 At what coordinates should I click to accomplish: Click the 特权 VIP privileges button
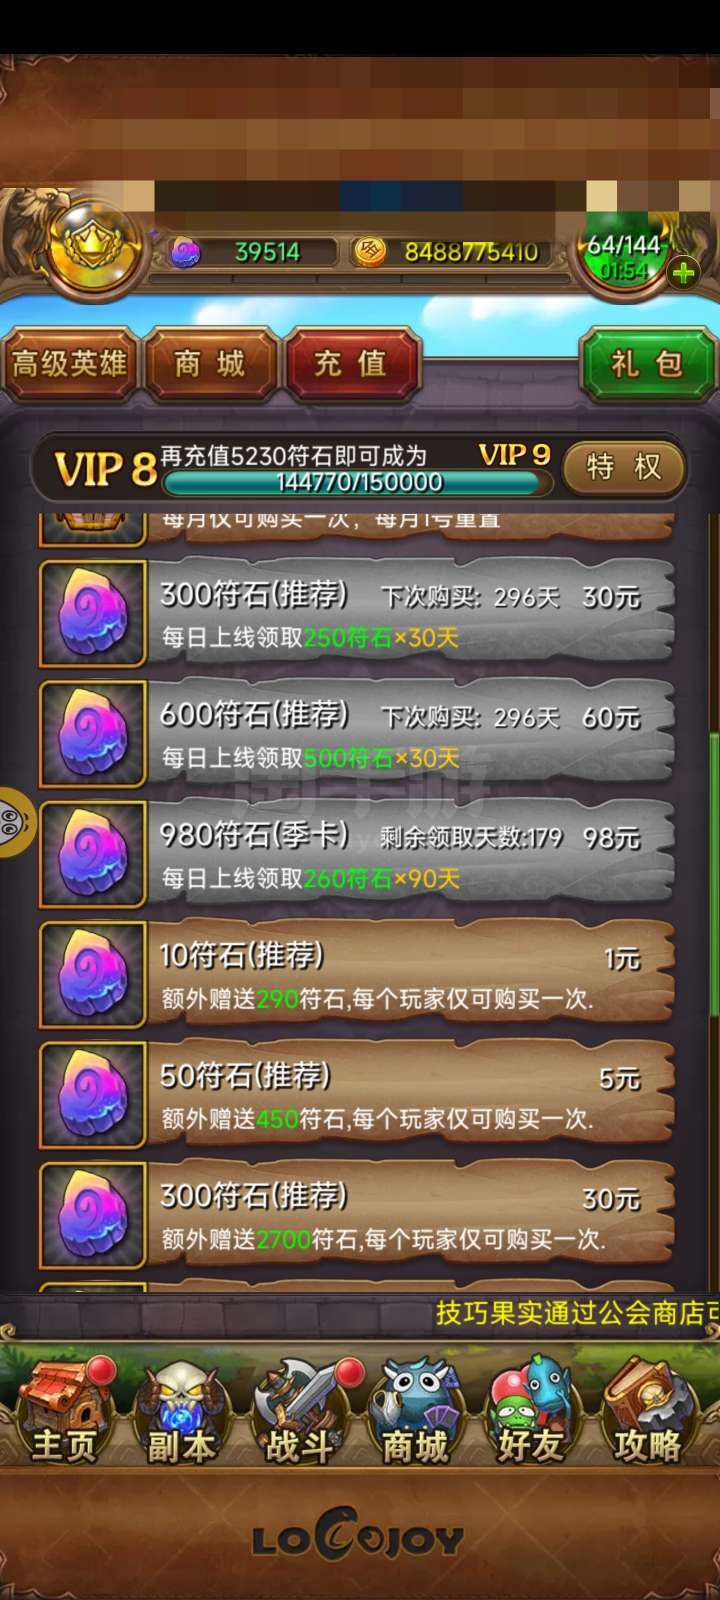click(624, 467)
